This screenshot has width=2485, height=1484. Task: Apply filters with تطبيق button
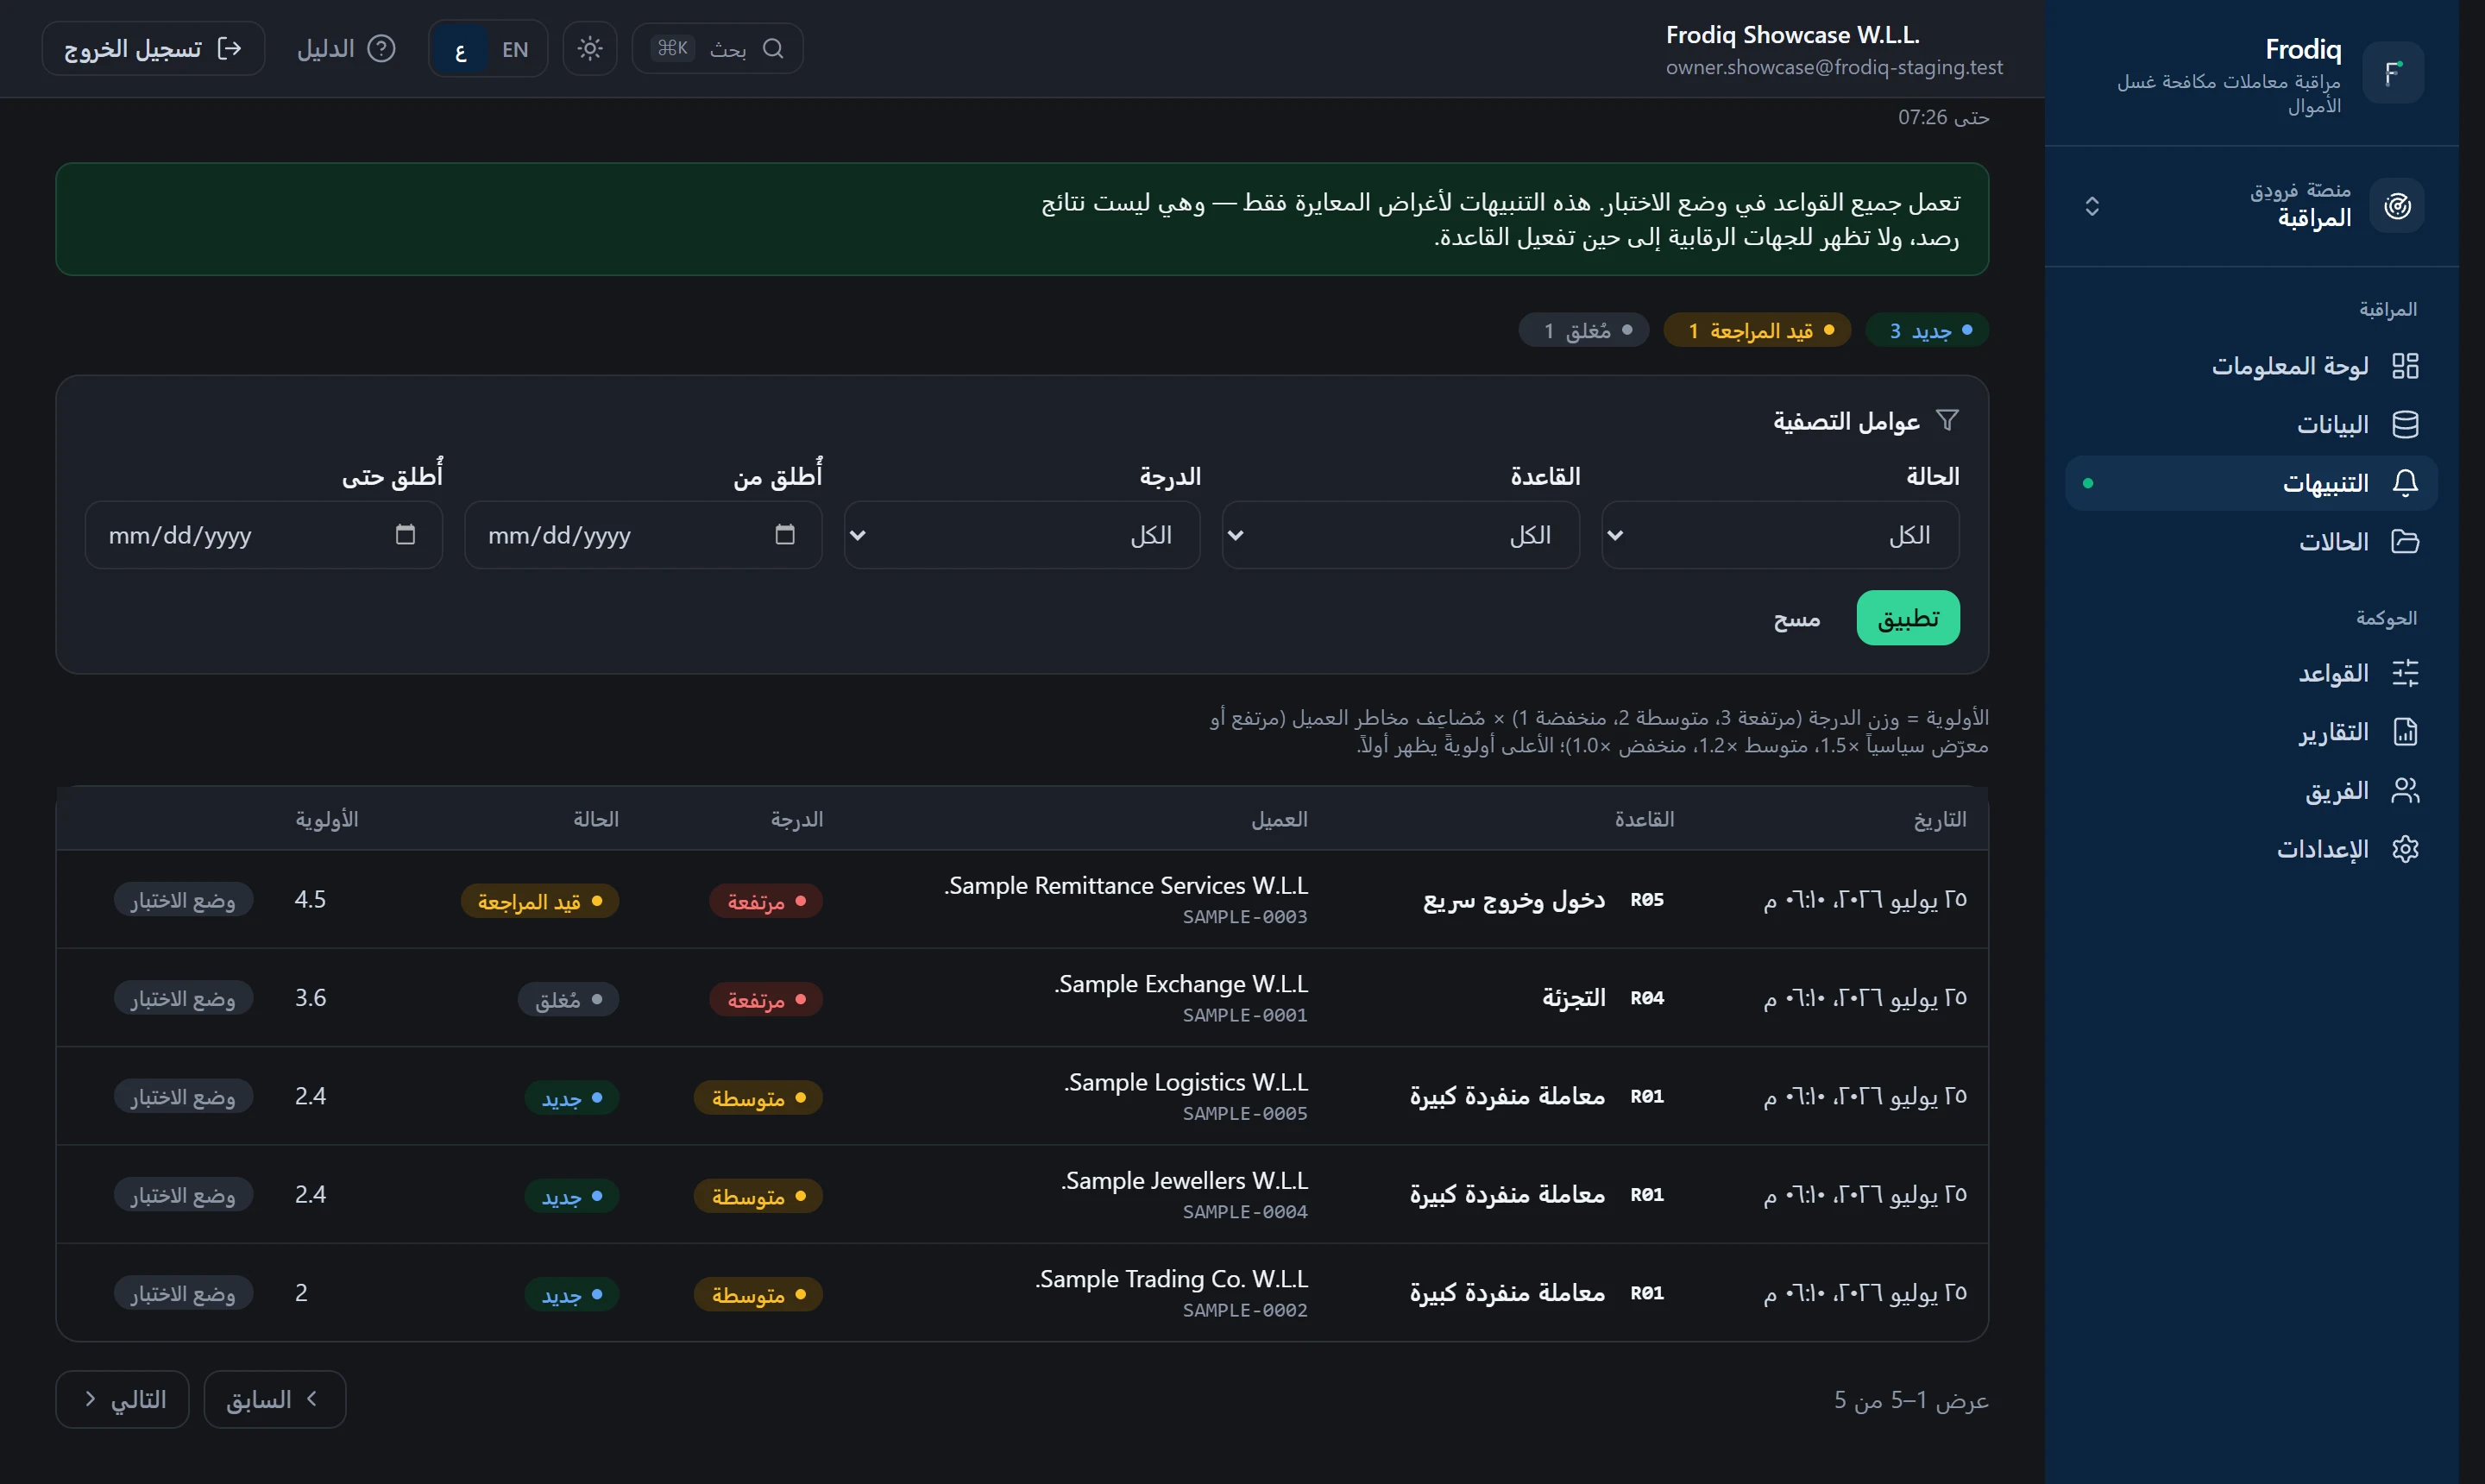[1908, 618]
